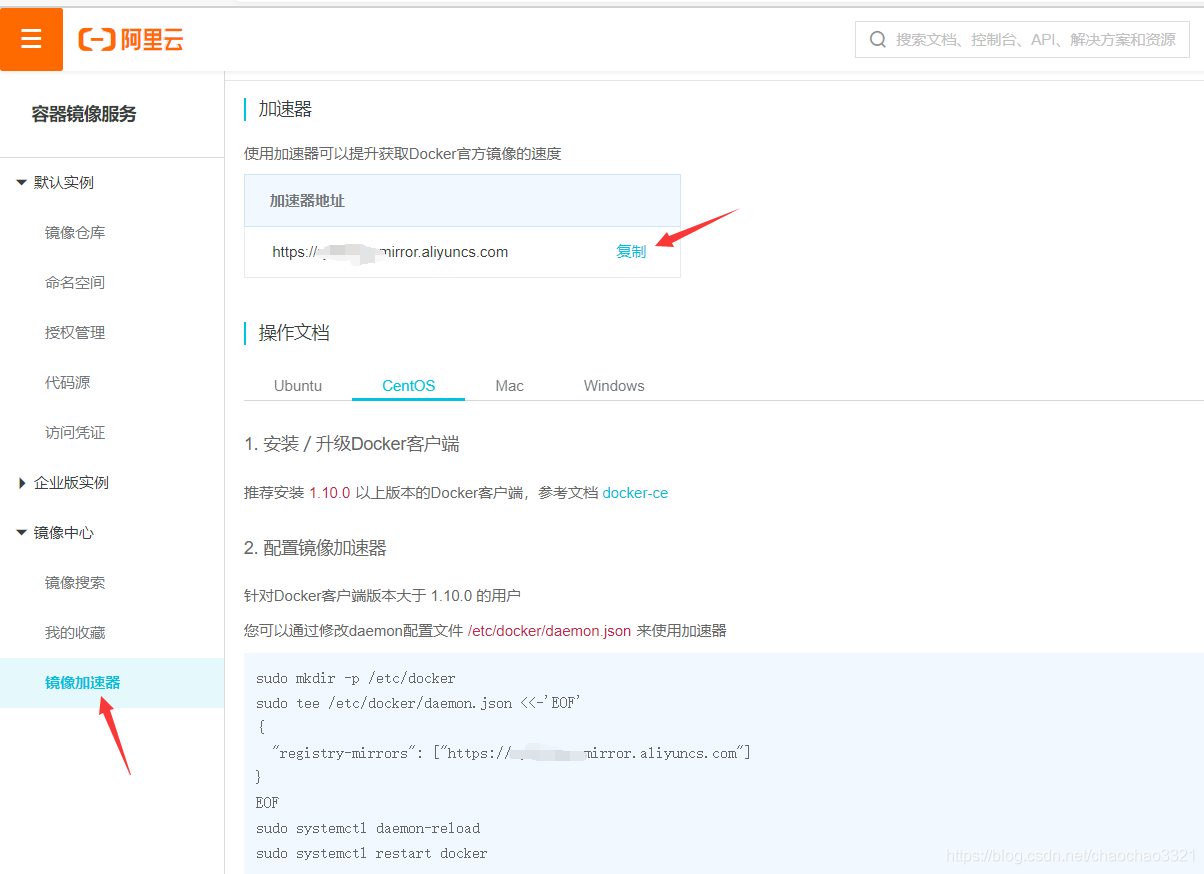The height and width of the screenshot is (874, 1204).
Task: Switch to the Ubuntu tab
Action: click(x=298, y=386)
